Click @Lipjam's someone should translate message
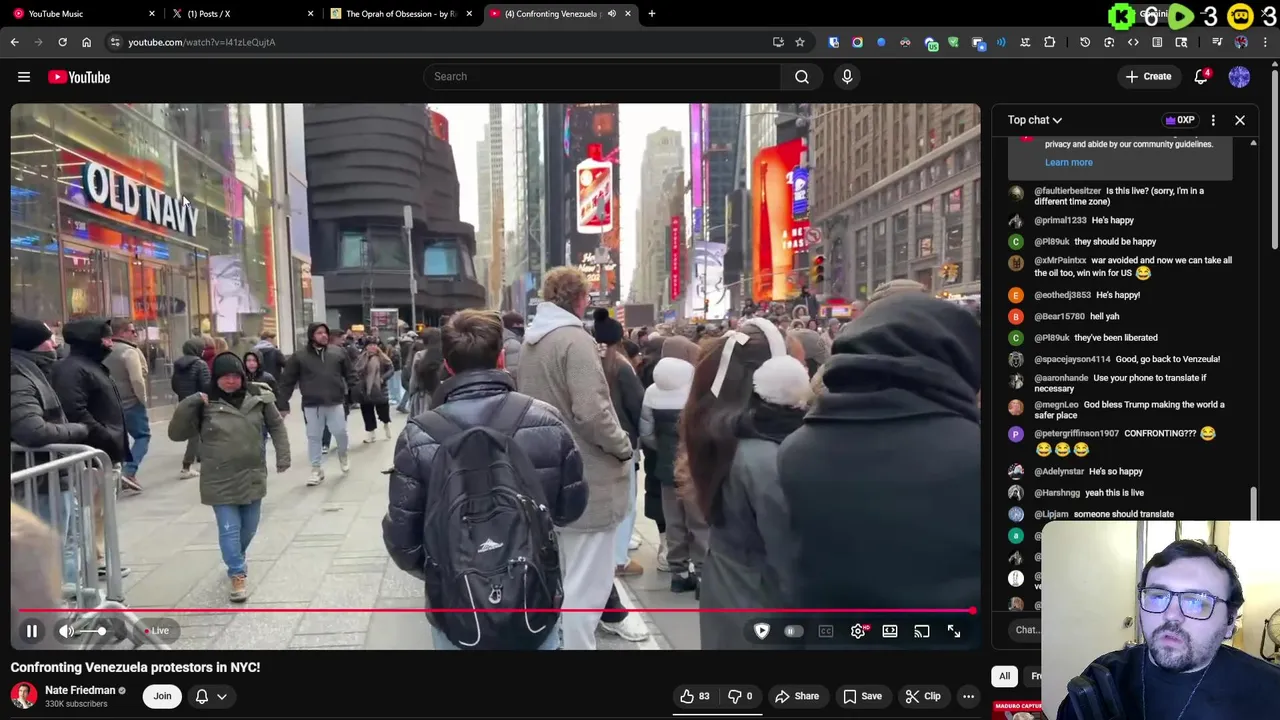This screenshot has width=1280, height=720. pos(1124,514)
